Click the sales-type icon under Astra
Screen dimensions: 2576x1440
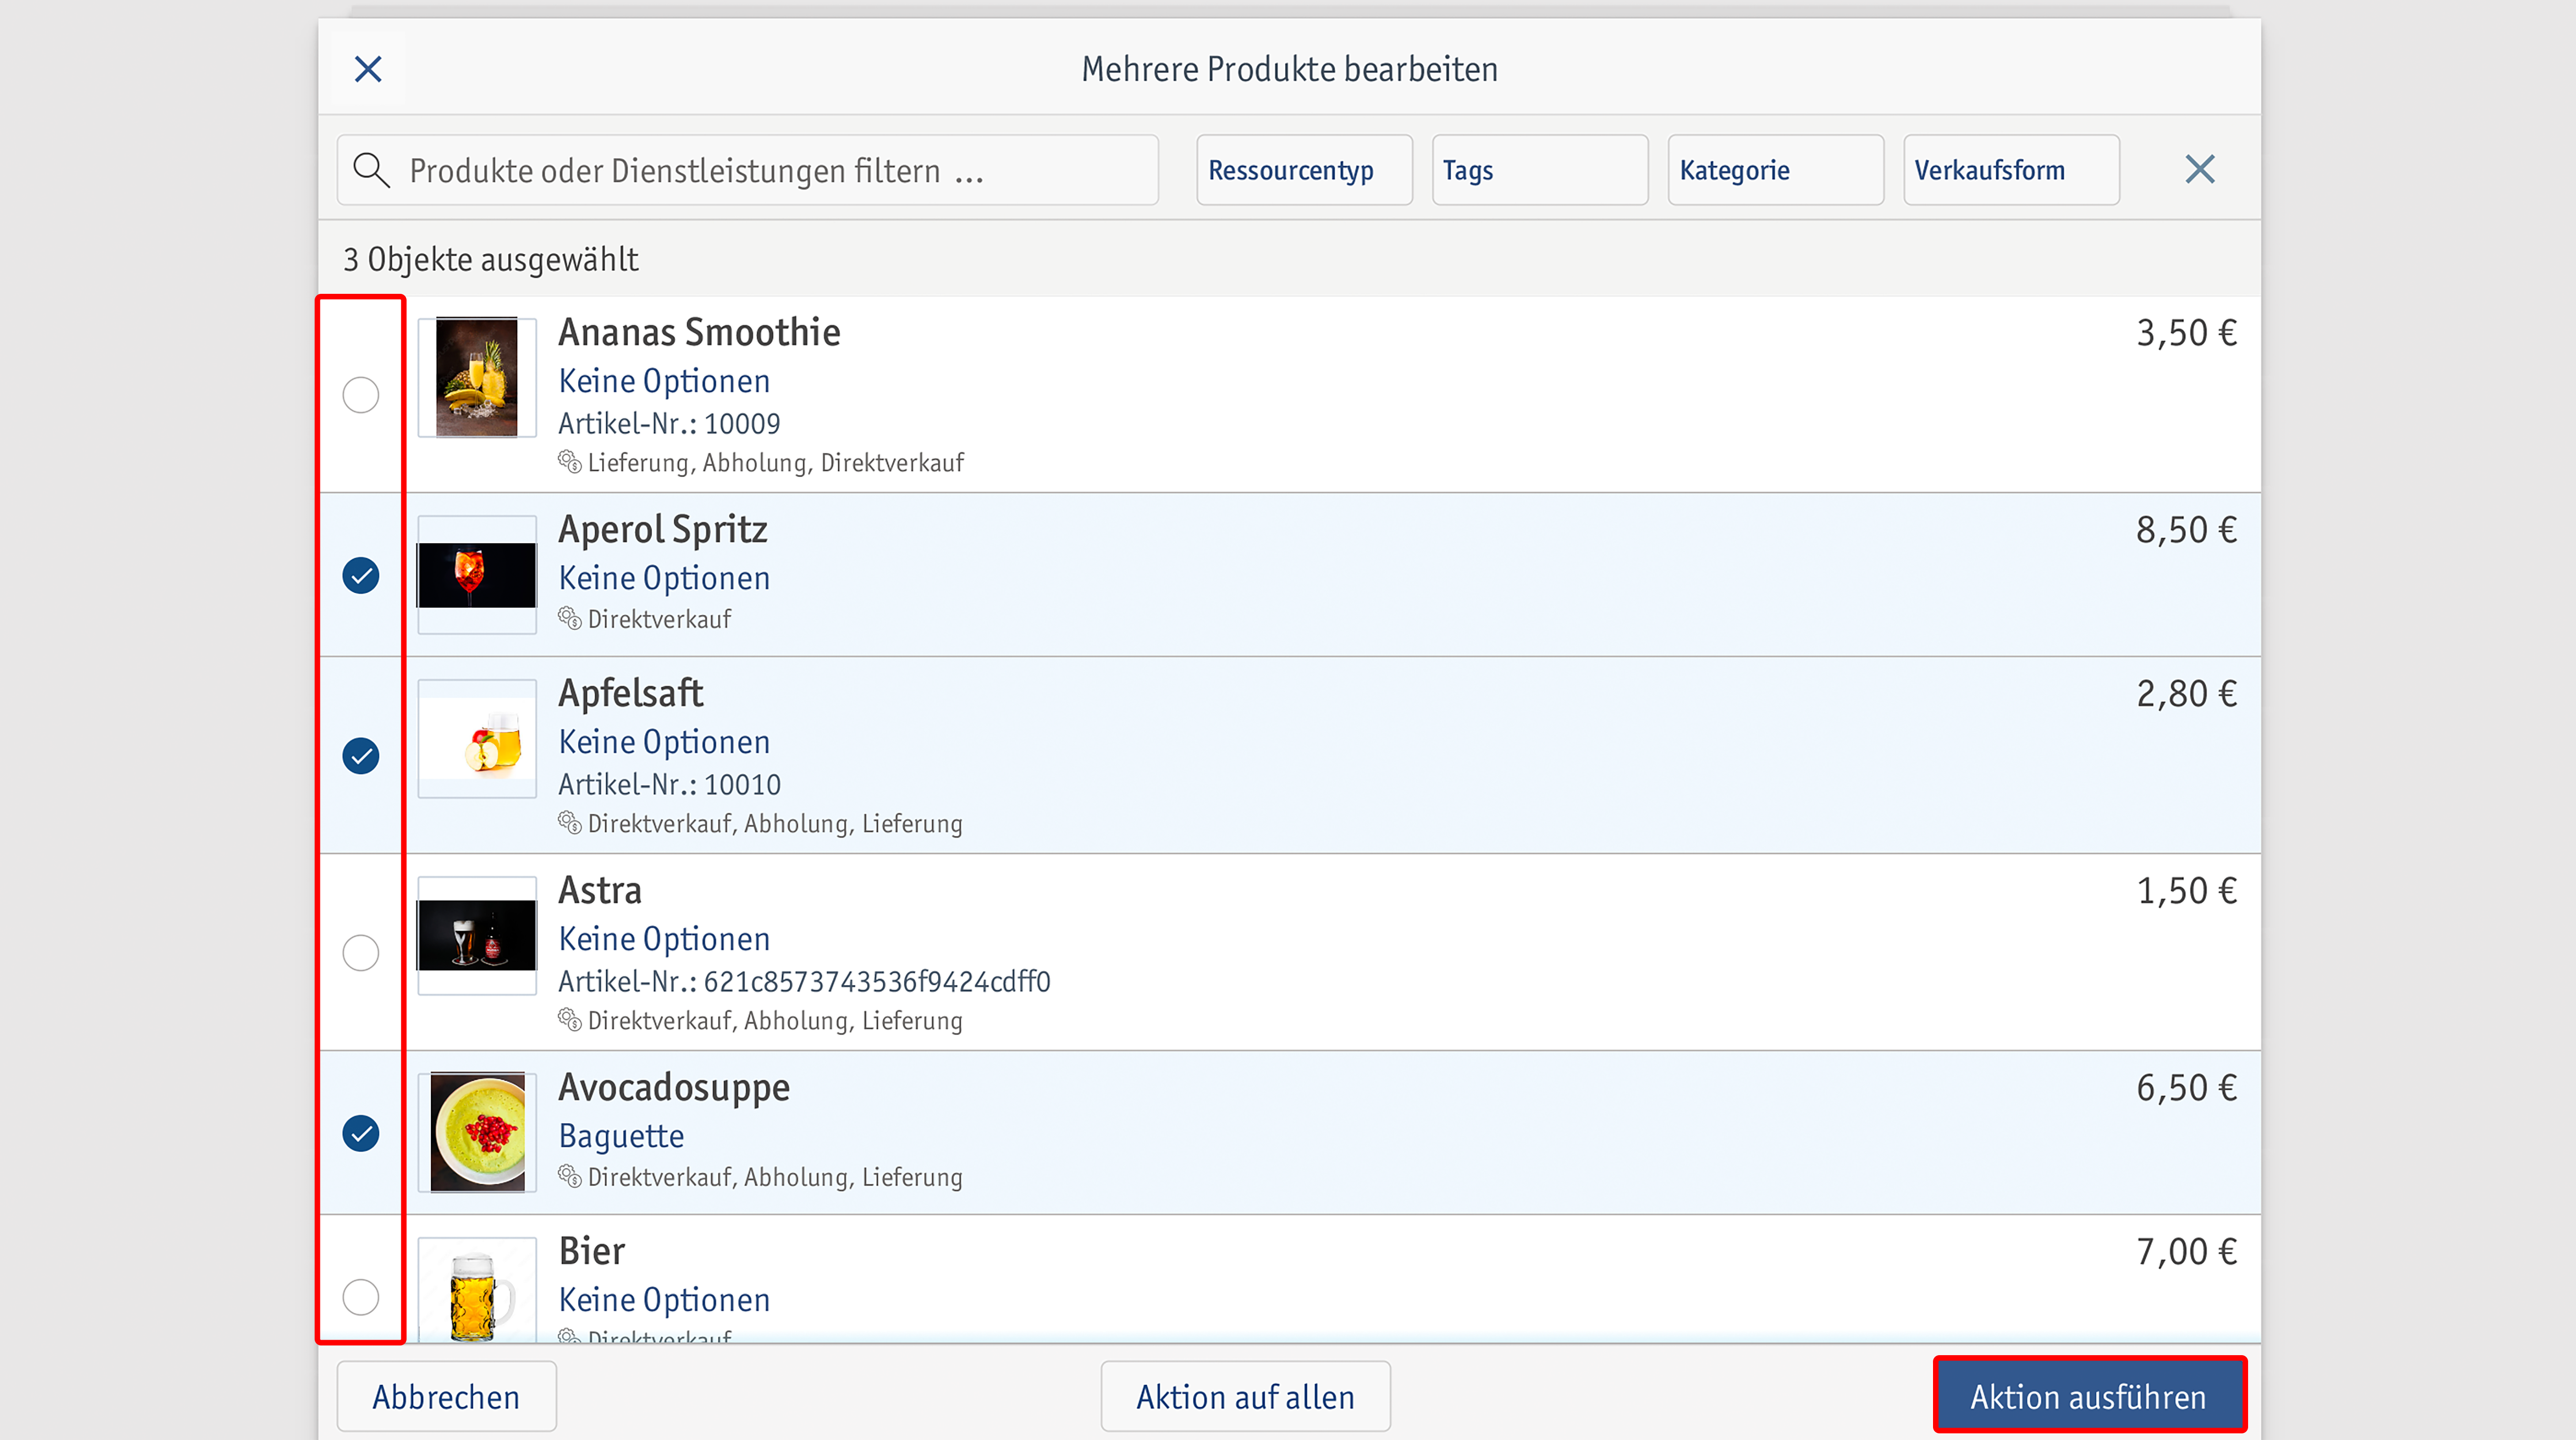coord(570,1020)
